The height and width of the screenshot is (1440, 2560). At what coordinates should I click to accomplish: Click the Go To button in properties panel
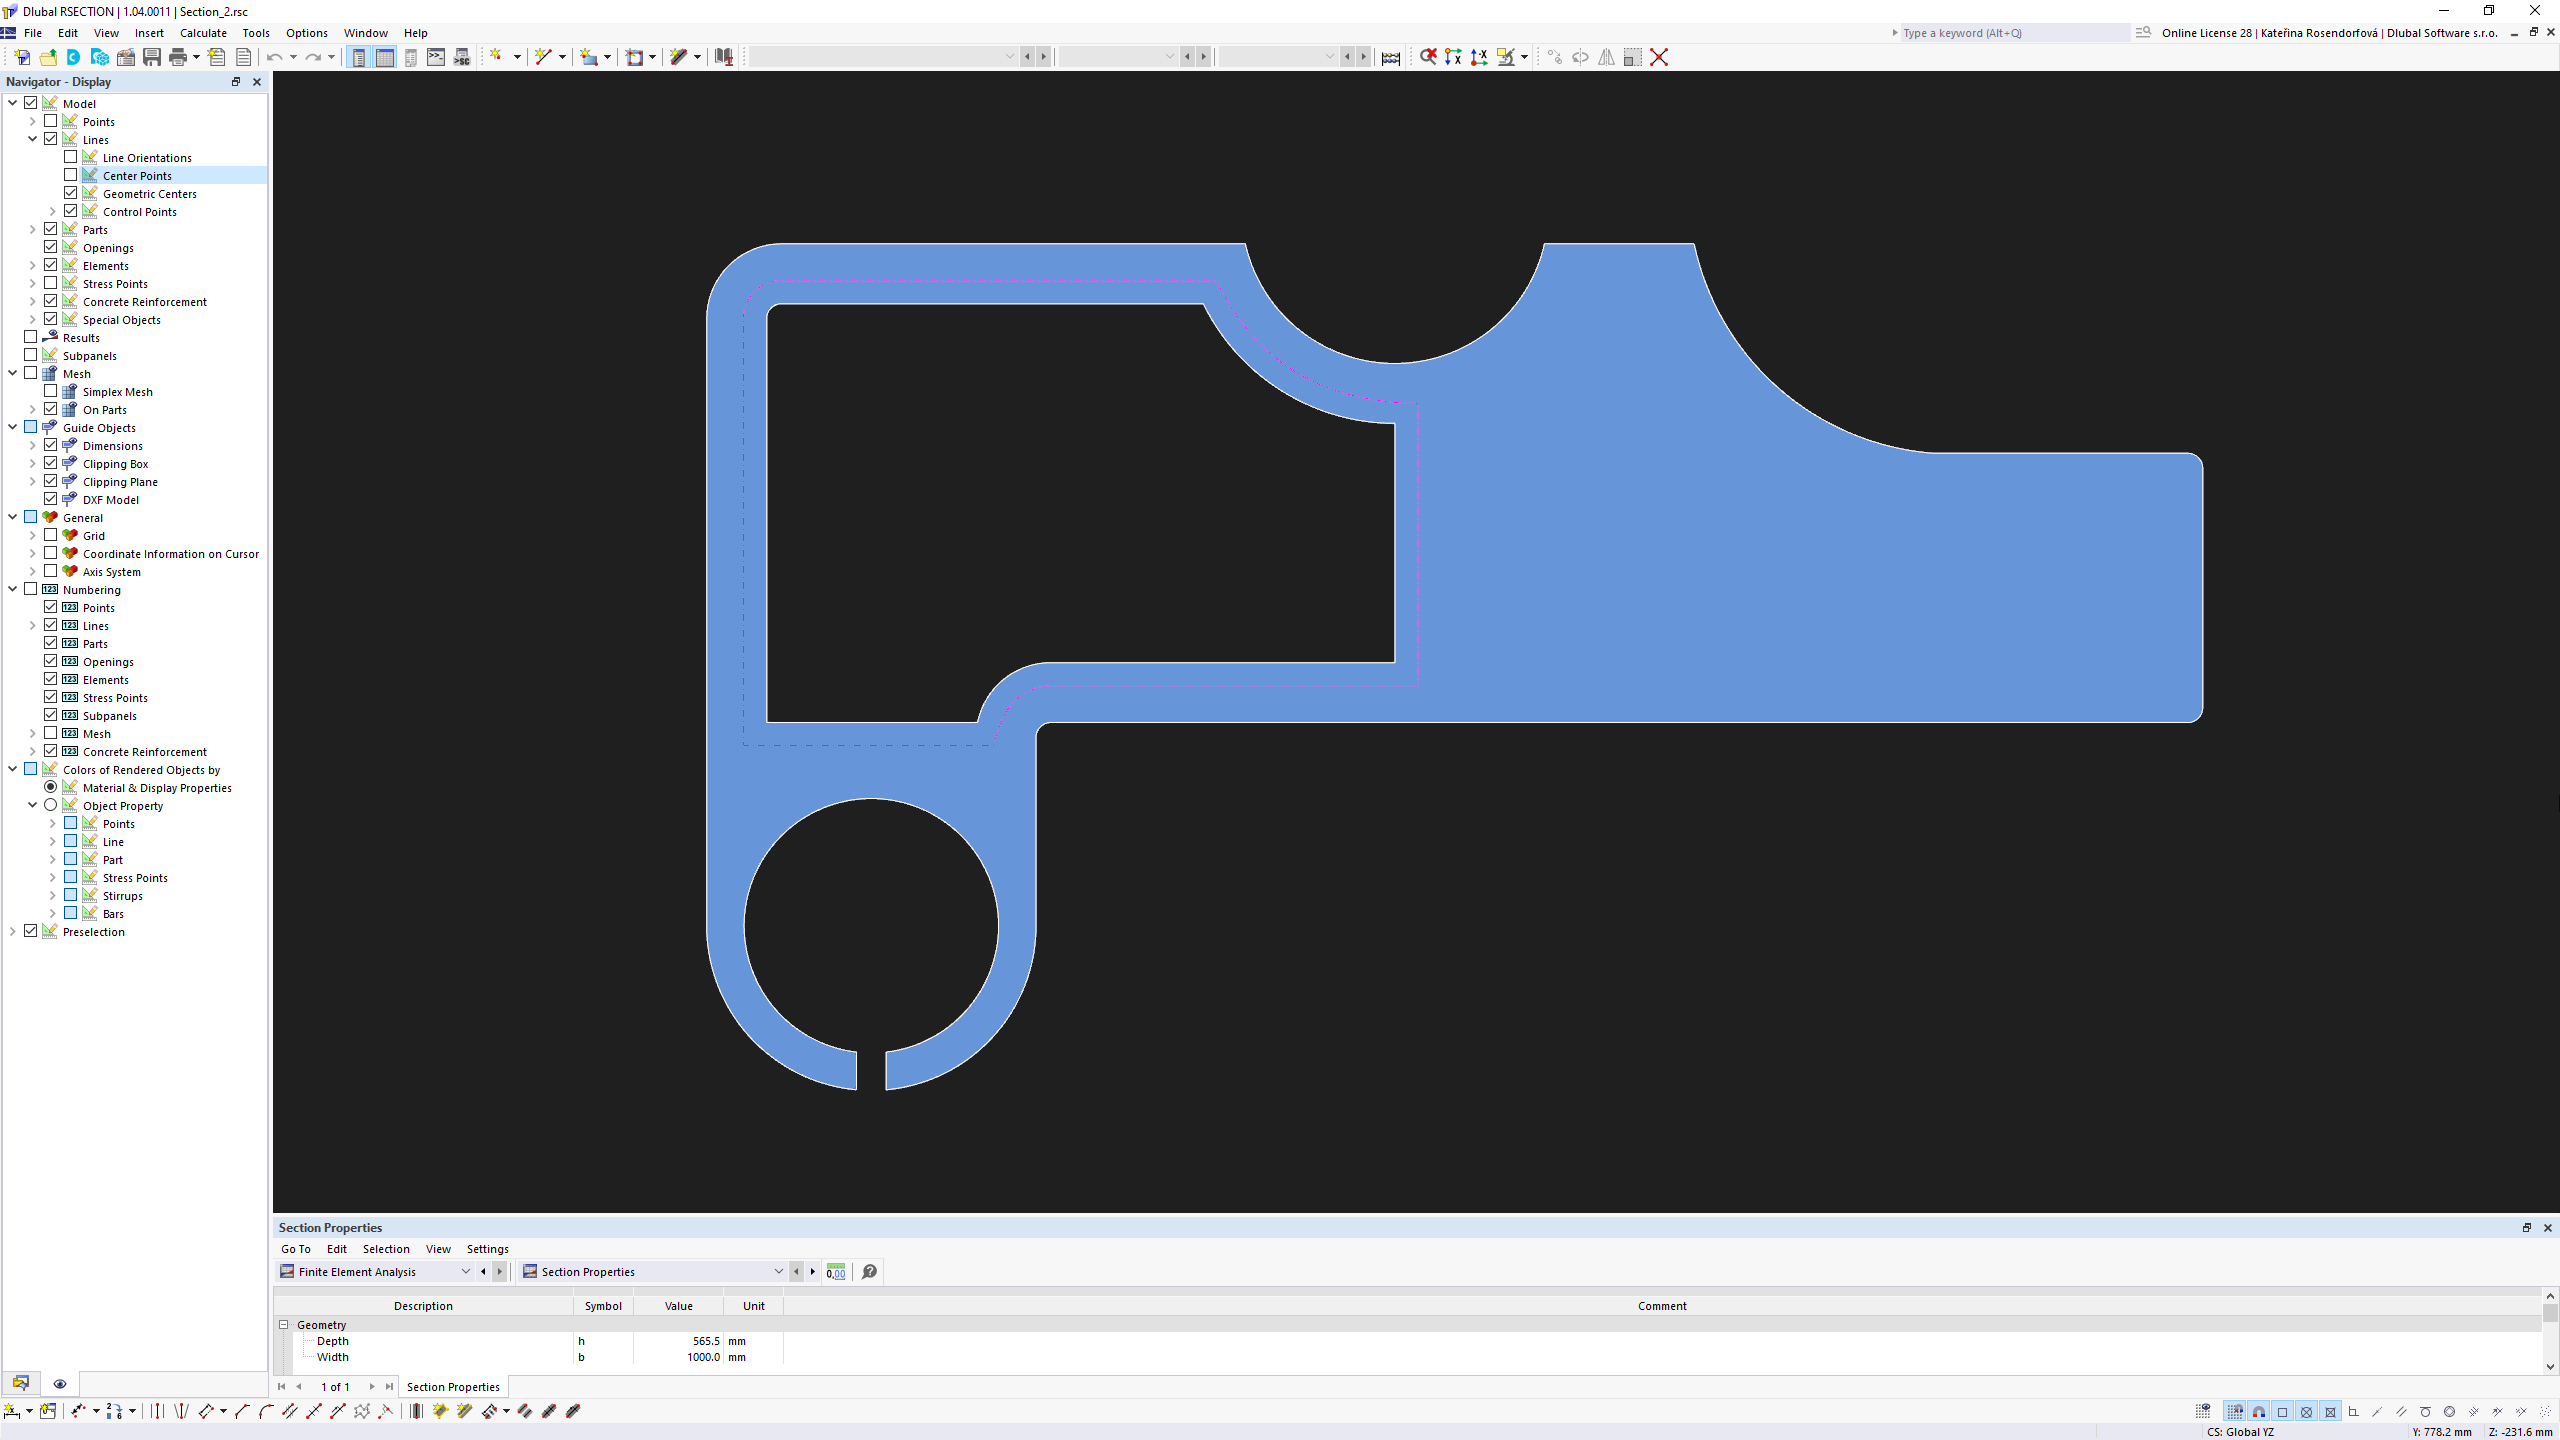click(x=295, y=1248)
